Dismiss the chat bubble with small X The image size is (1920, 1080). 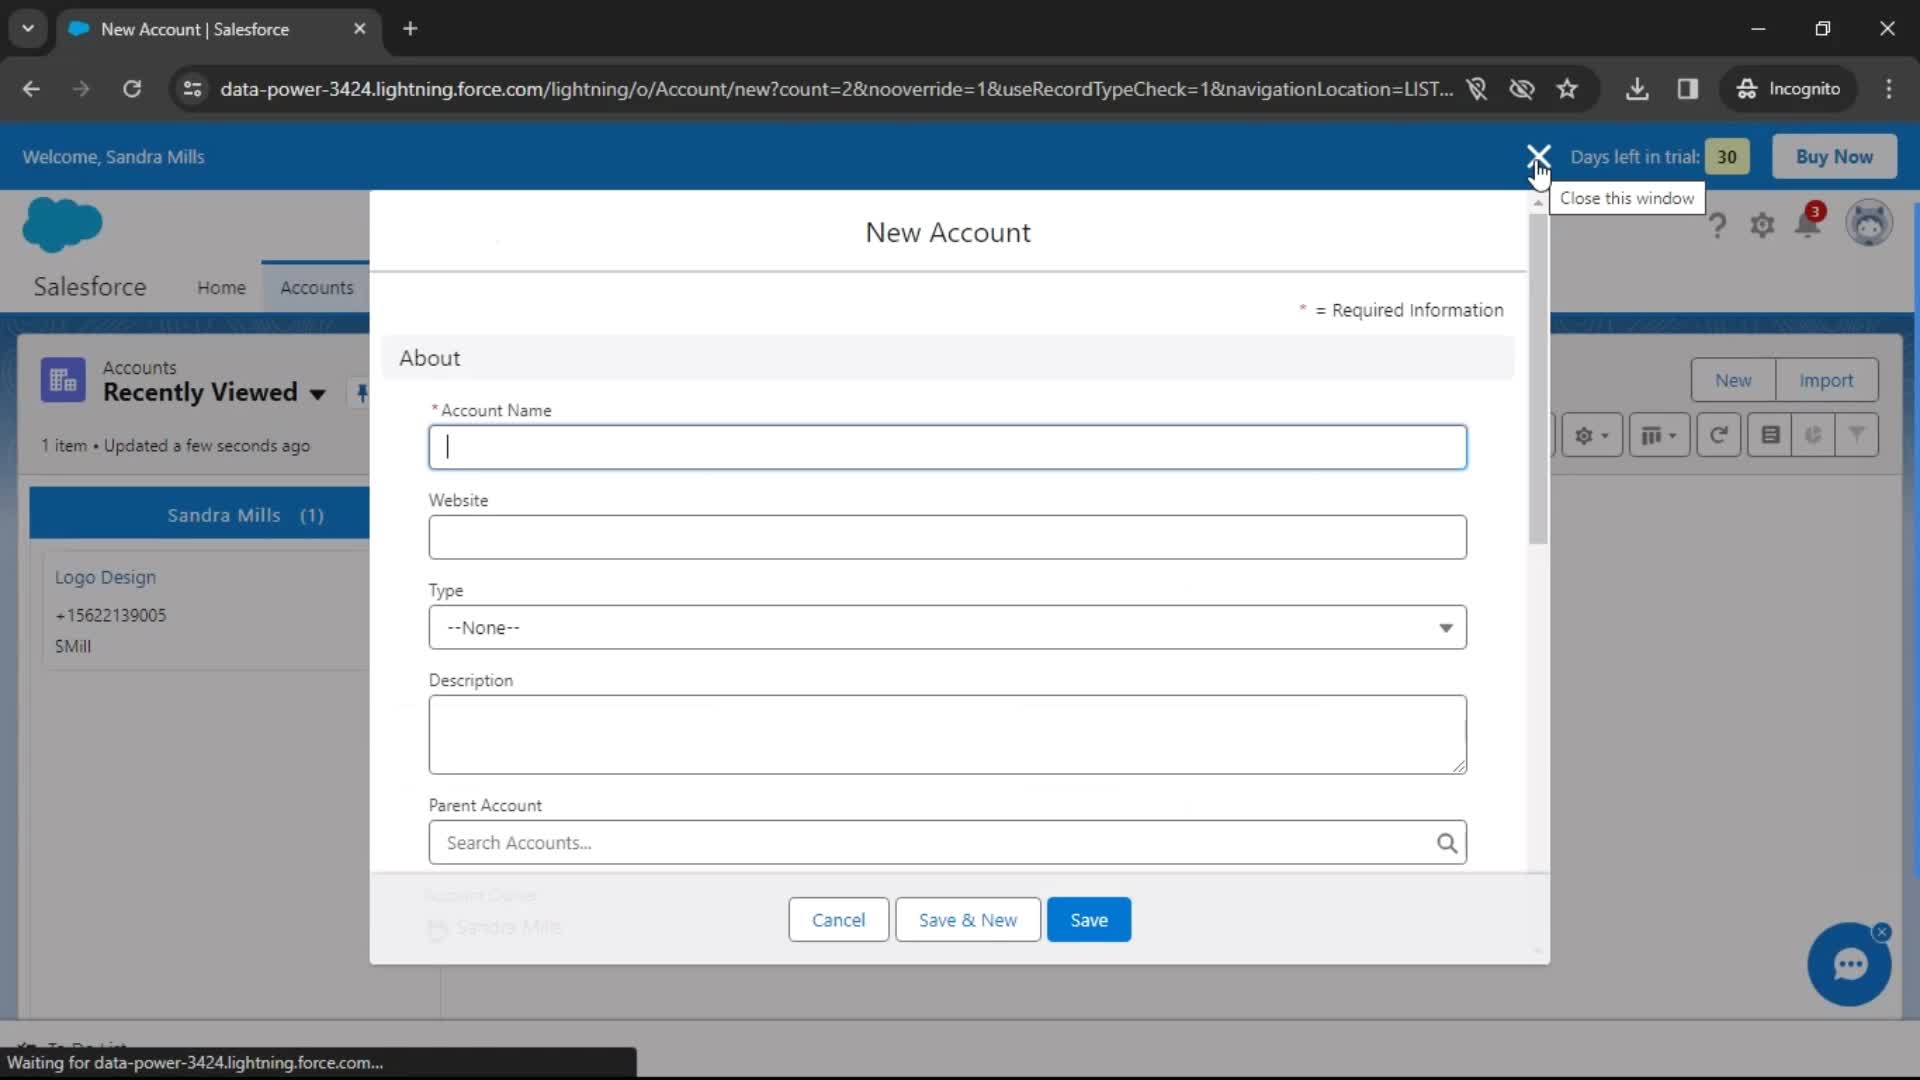[x=1882, y=932]
